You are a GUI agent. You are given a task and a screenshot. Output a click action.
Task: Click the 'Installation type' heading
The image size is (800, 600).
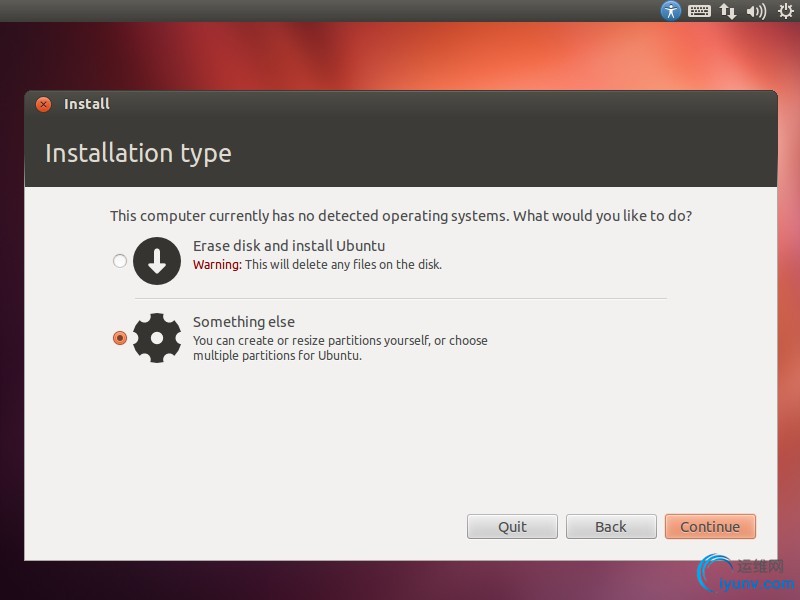[138, 154]
